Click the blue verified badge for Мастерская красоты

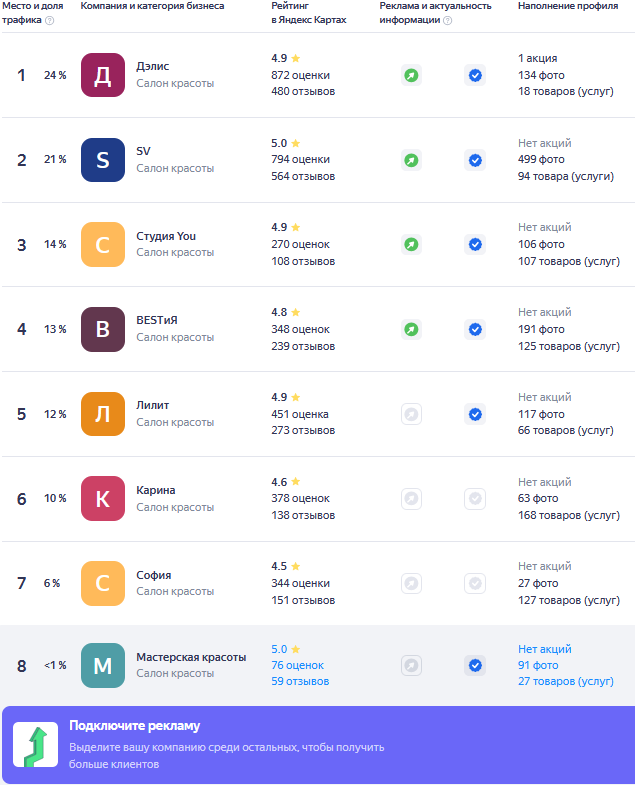pos(475,665)
